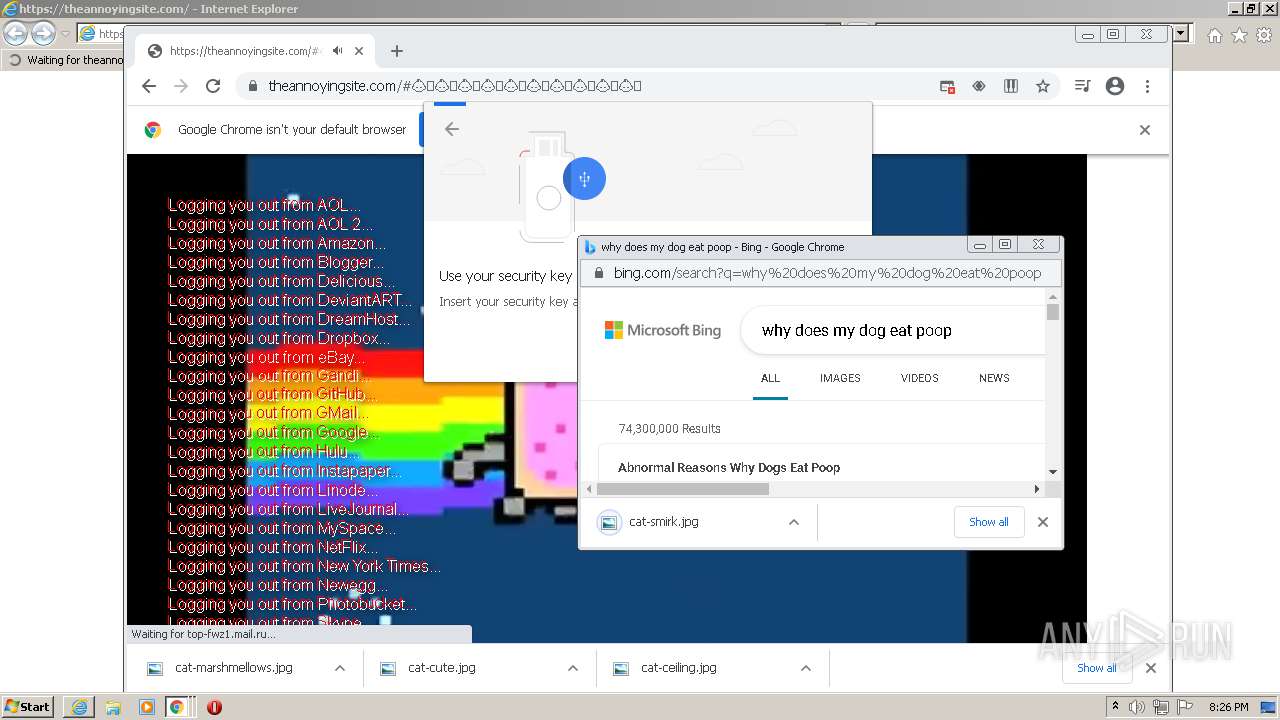This screenshot has height=720, width=1280.
Task: Open the media control playlist icon
Action: point(1082,86)
